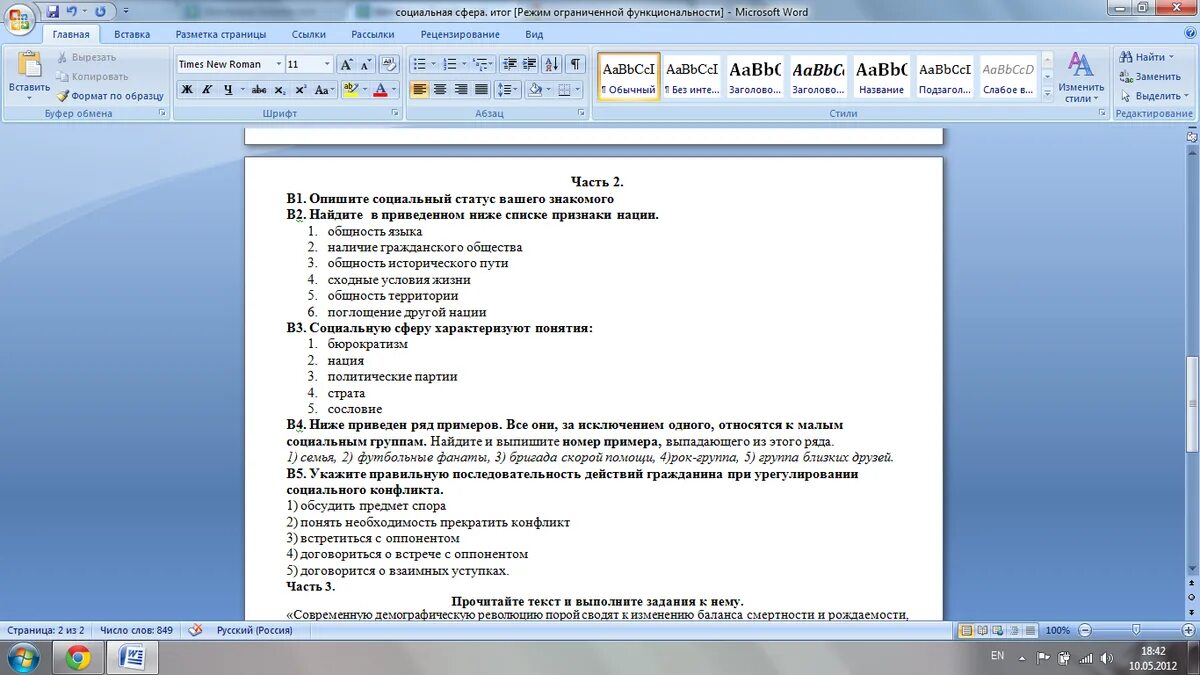The image size is (1200, 675).
Task: Open Вид ribbon tab
Action: click(x=534, y=34)
